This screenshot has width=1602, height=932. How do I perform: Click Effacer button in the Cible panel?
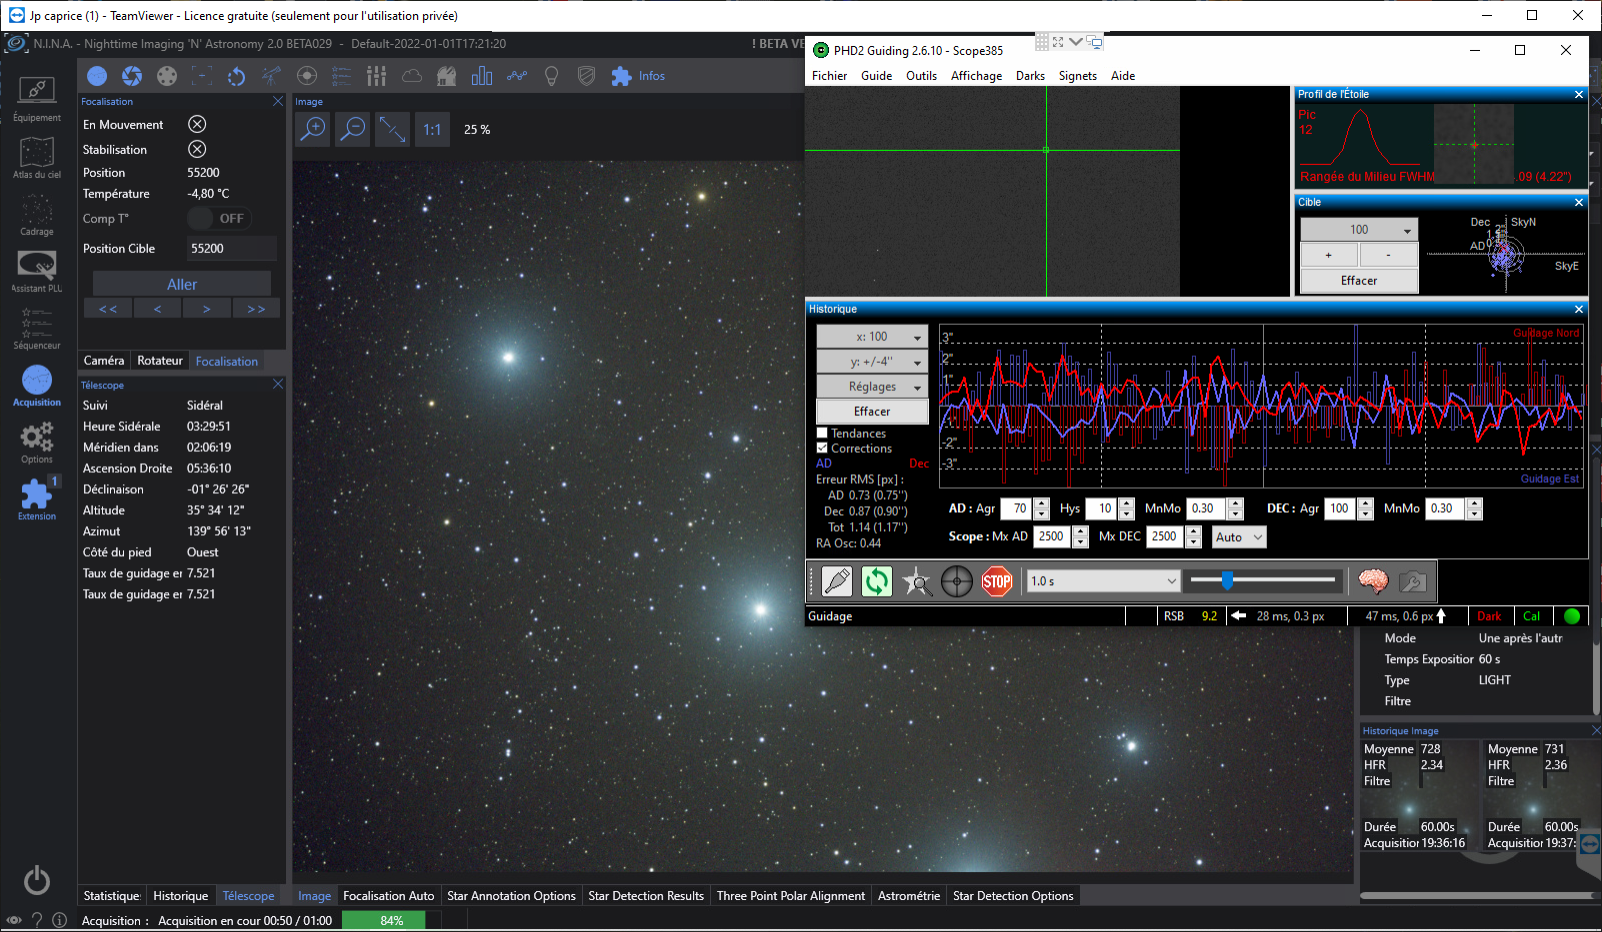1359,281
